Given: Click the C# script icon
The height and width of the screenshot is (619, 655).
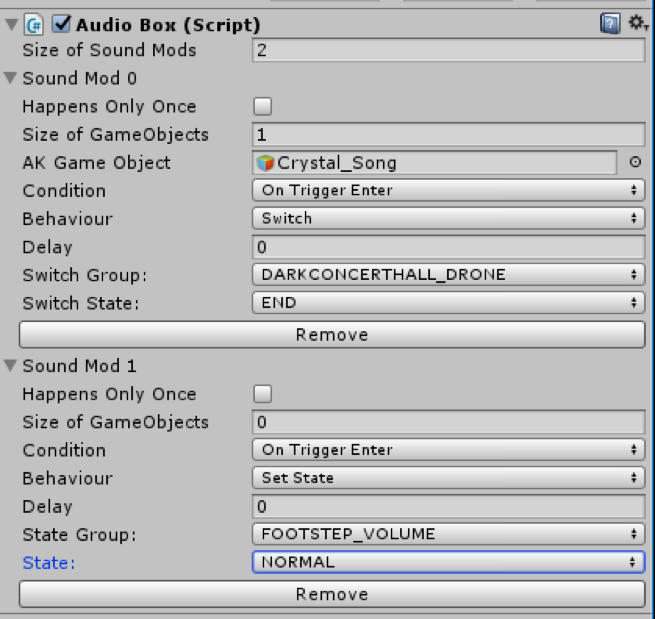Looking at the screenshot, I should click(34, 25).
